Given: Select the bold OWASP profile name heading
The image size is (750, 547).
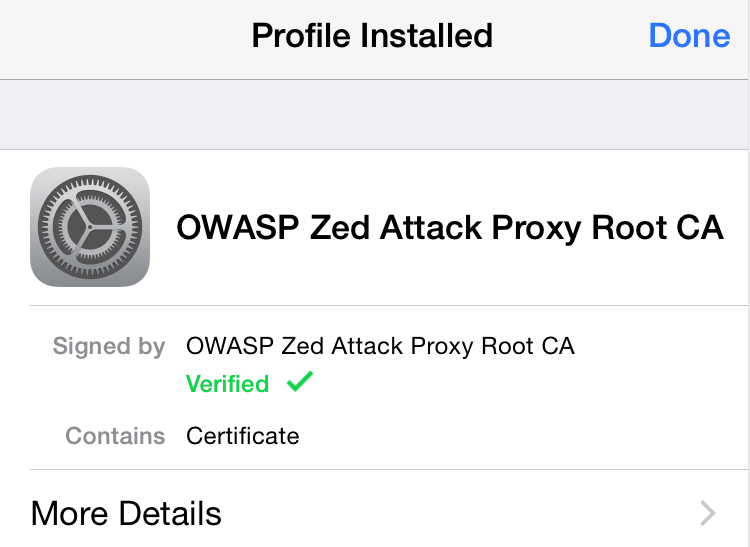Looking at the screenshot, I should (x=449, y=228).
